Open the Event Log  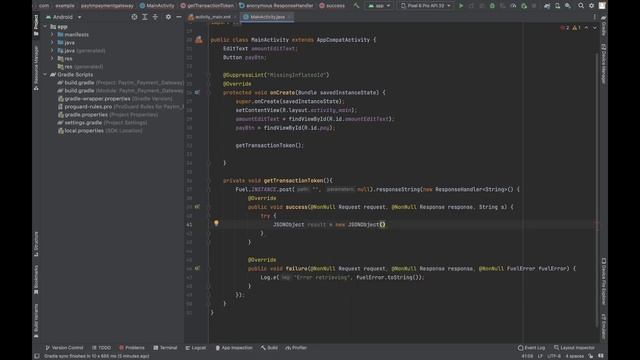pyautogui.click(x=531, y=348)
